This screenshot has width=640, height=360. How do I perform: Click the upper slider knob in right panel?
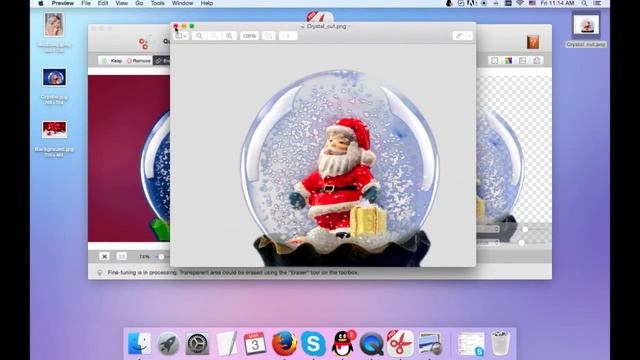[x=525, y=229]
